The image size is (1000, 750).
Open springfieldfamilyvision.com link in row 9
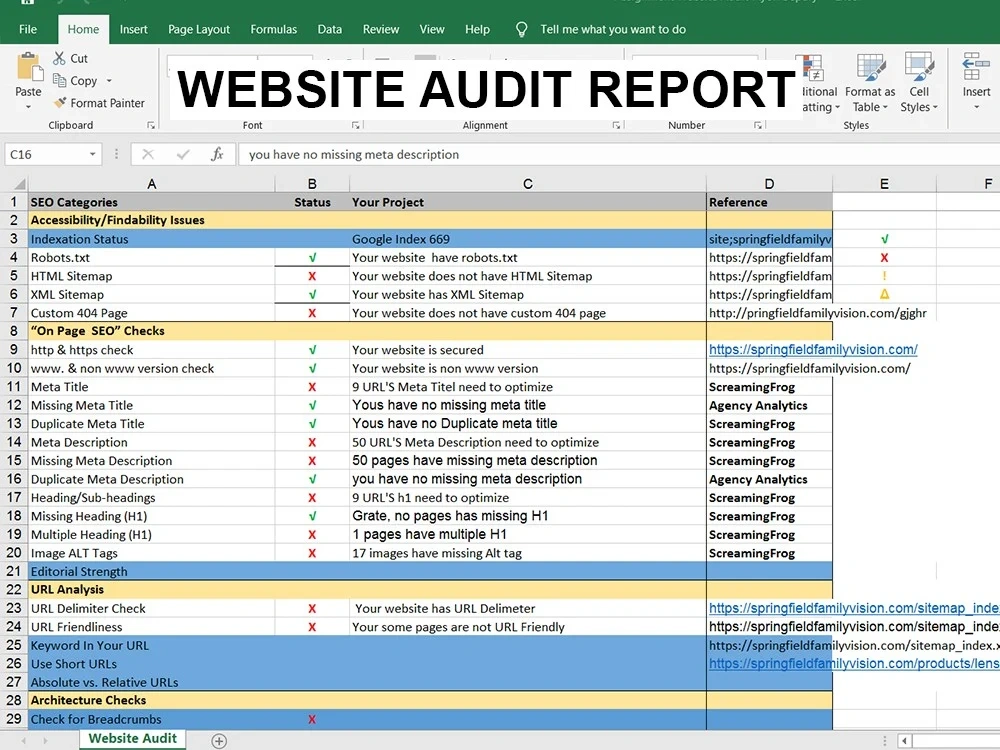click(813, 349)
